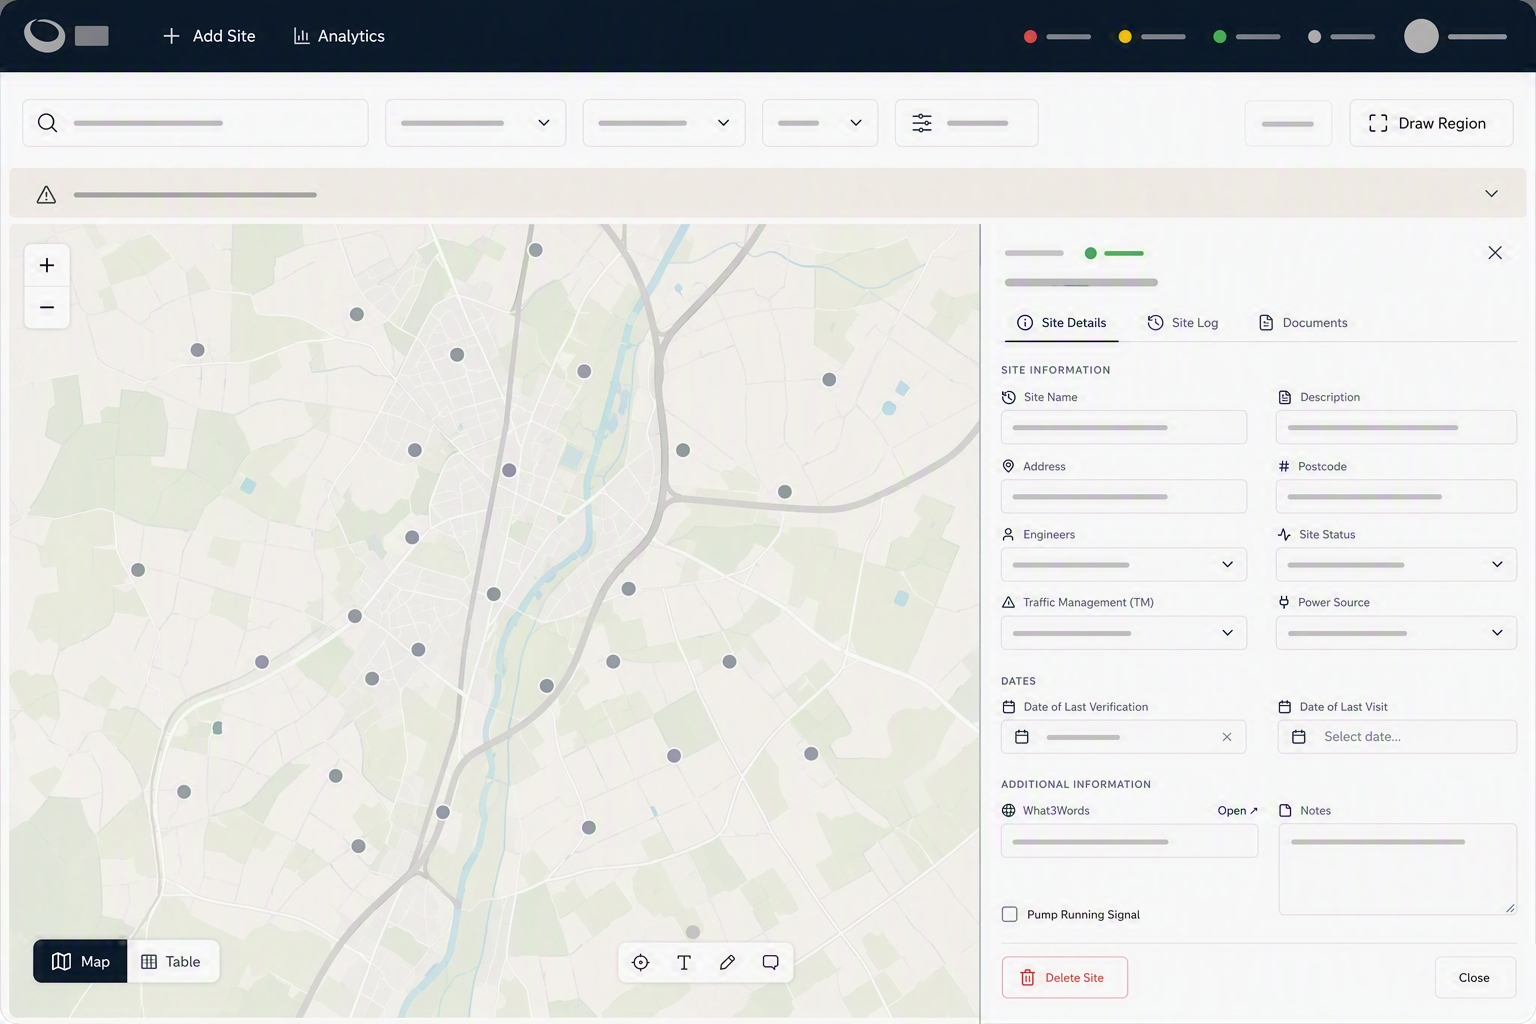Screen dimensions: 1536x1024
Task: Click the yellow status indicator in the header
Action: click(1125, 36)
